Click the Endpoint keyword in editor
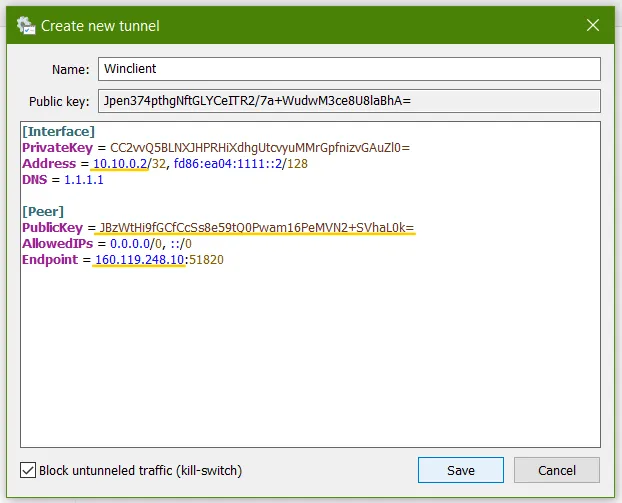The height and width of the screenshot is (503, 622). pos(50,260)
